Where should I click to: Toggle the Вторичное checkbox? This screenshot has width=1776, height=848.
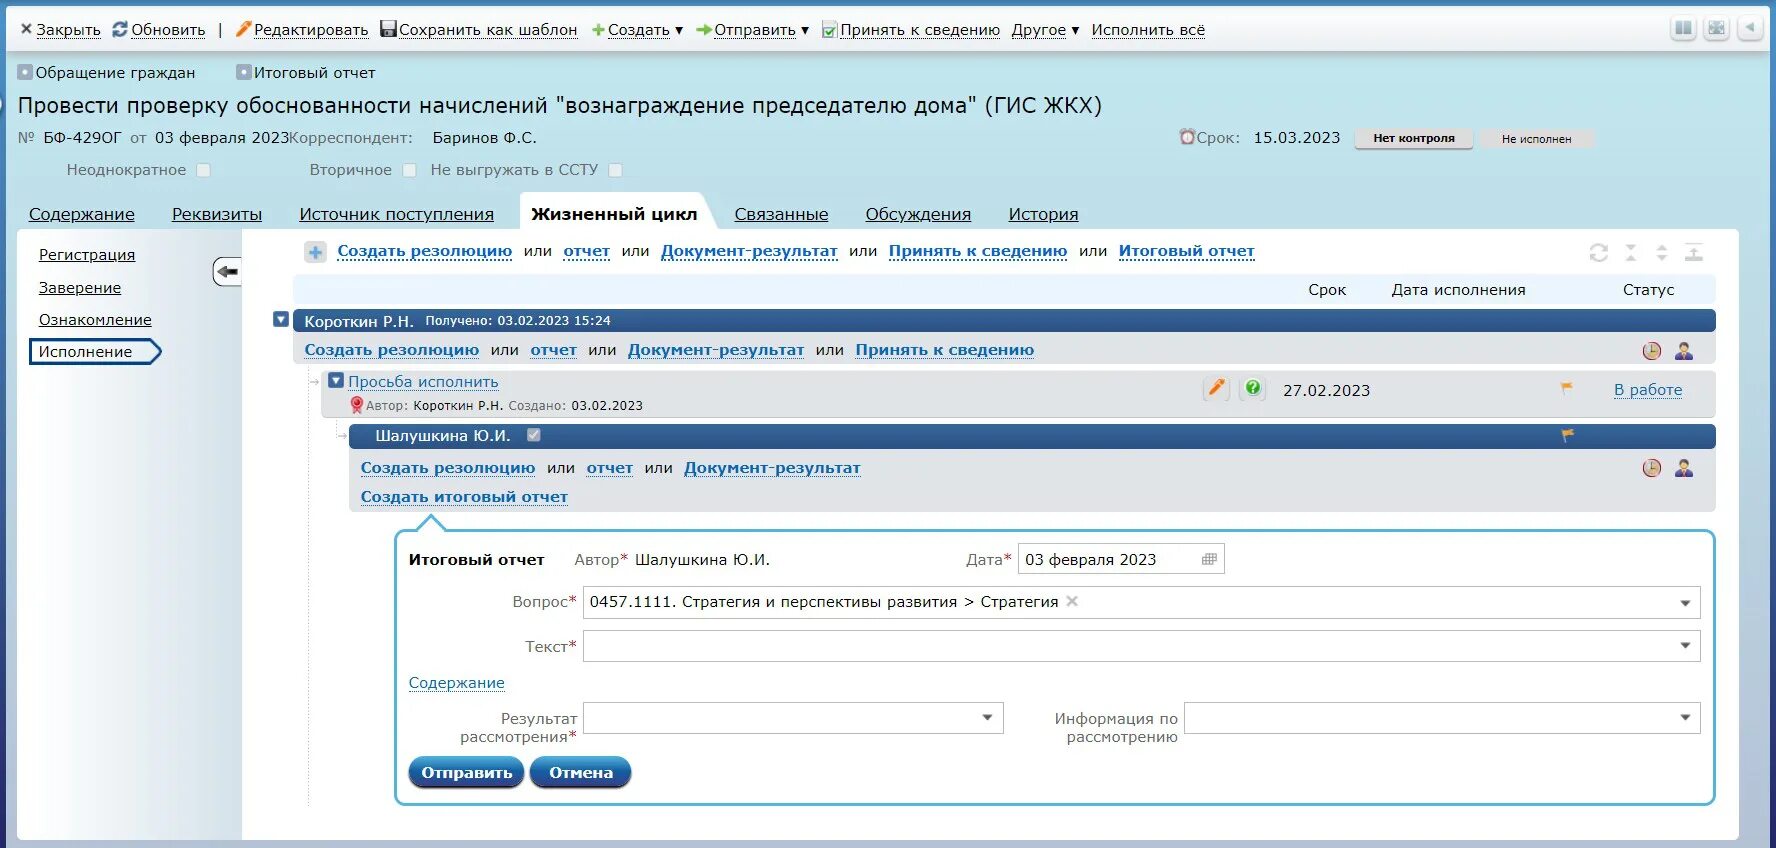click(x=409, y=170)
